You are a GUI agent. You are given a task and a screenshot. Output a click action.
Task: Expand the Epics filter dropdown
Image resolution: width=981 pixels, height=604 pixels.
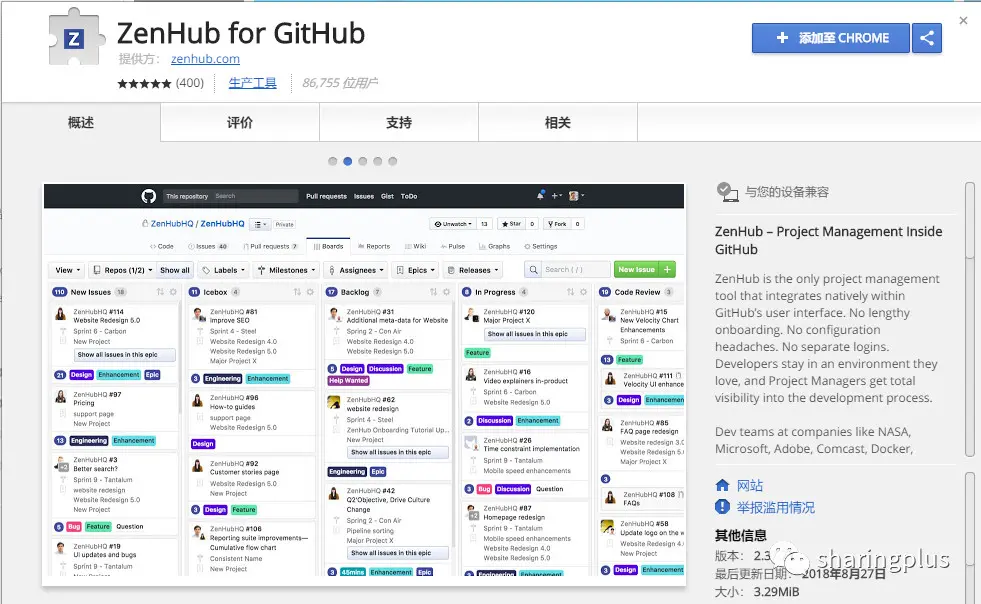coord(415,270)
